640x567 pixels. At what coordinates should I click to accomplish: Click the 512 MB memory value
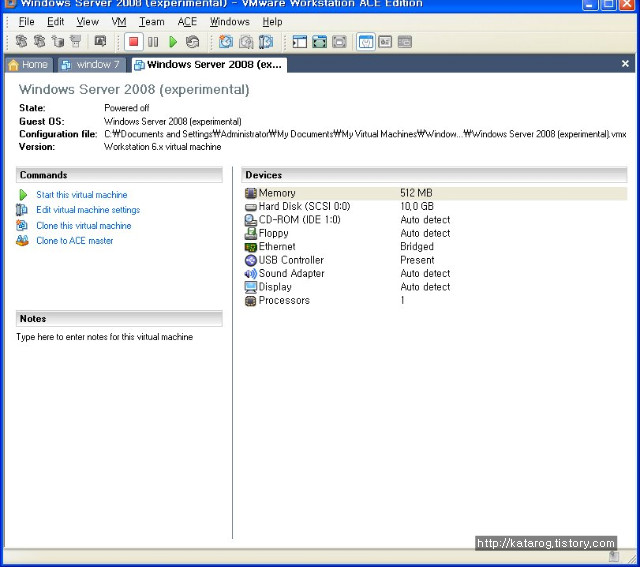[416, 193]
